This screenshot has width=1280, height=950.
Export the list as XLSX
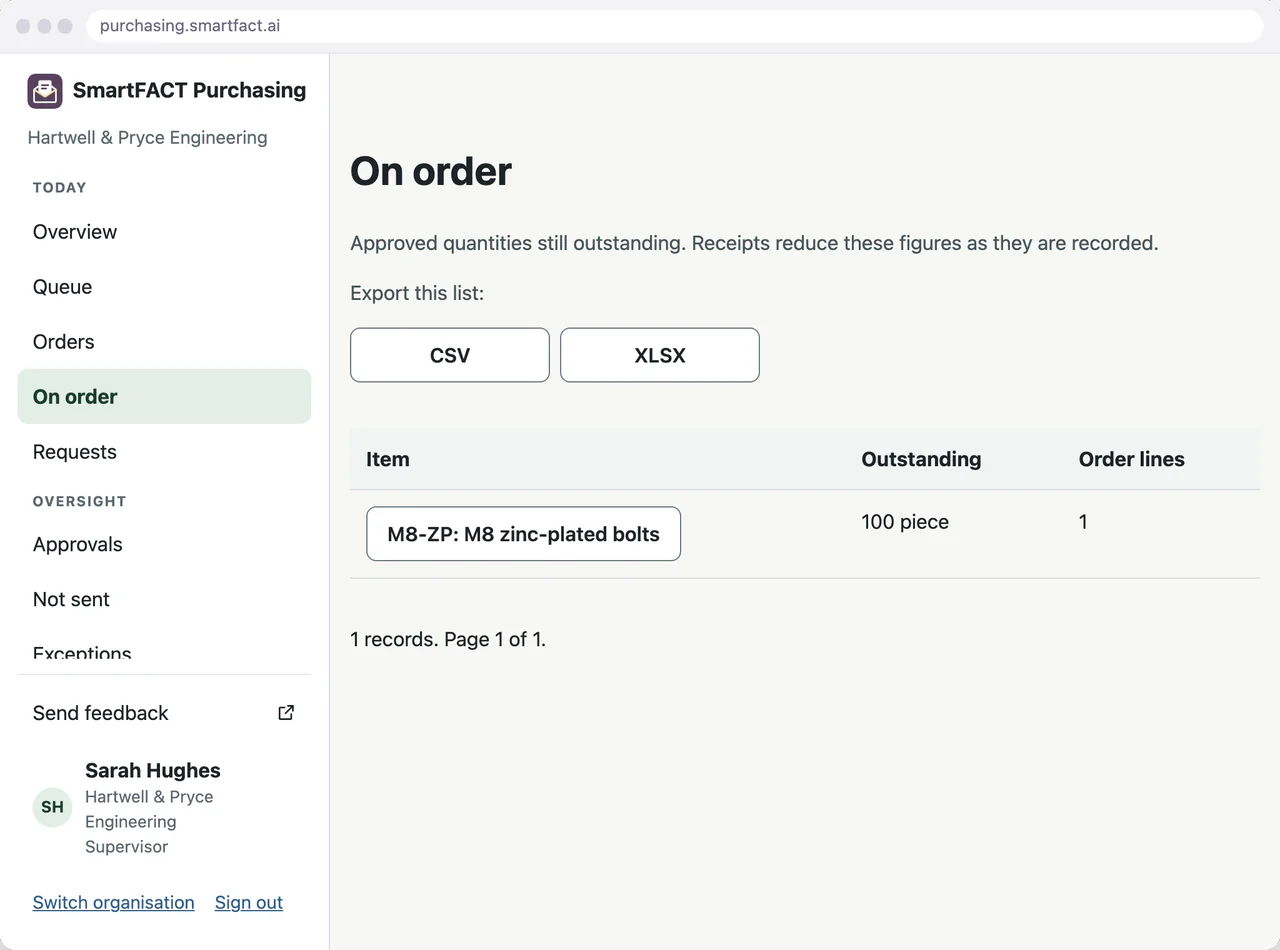click(660, 355)
